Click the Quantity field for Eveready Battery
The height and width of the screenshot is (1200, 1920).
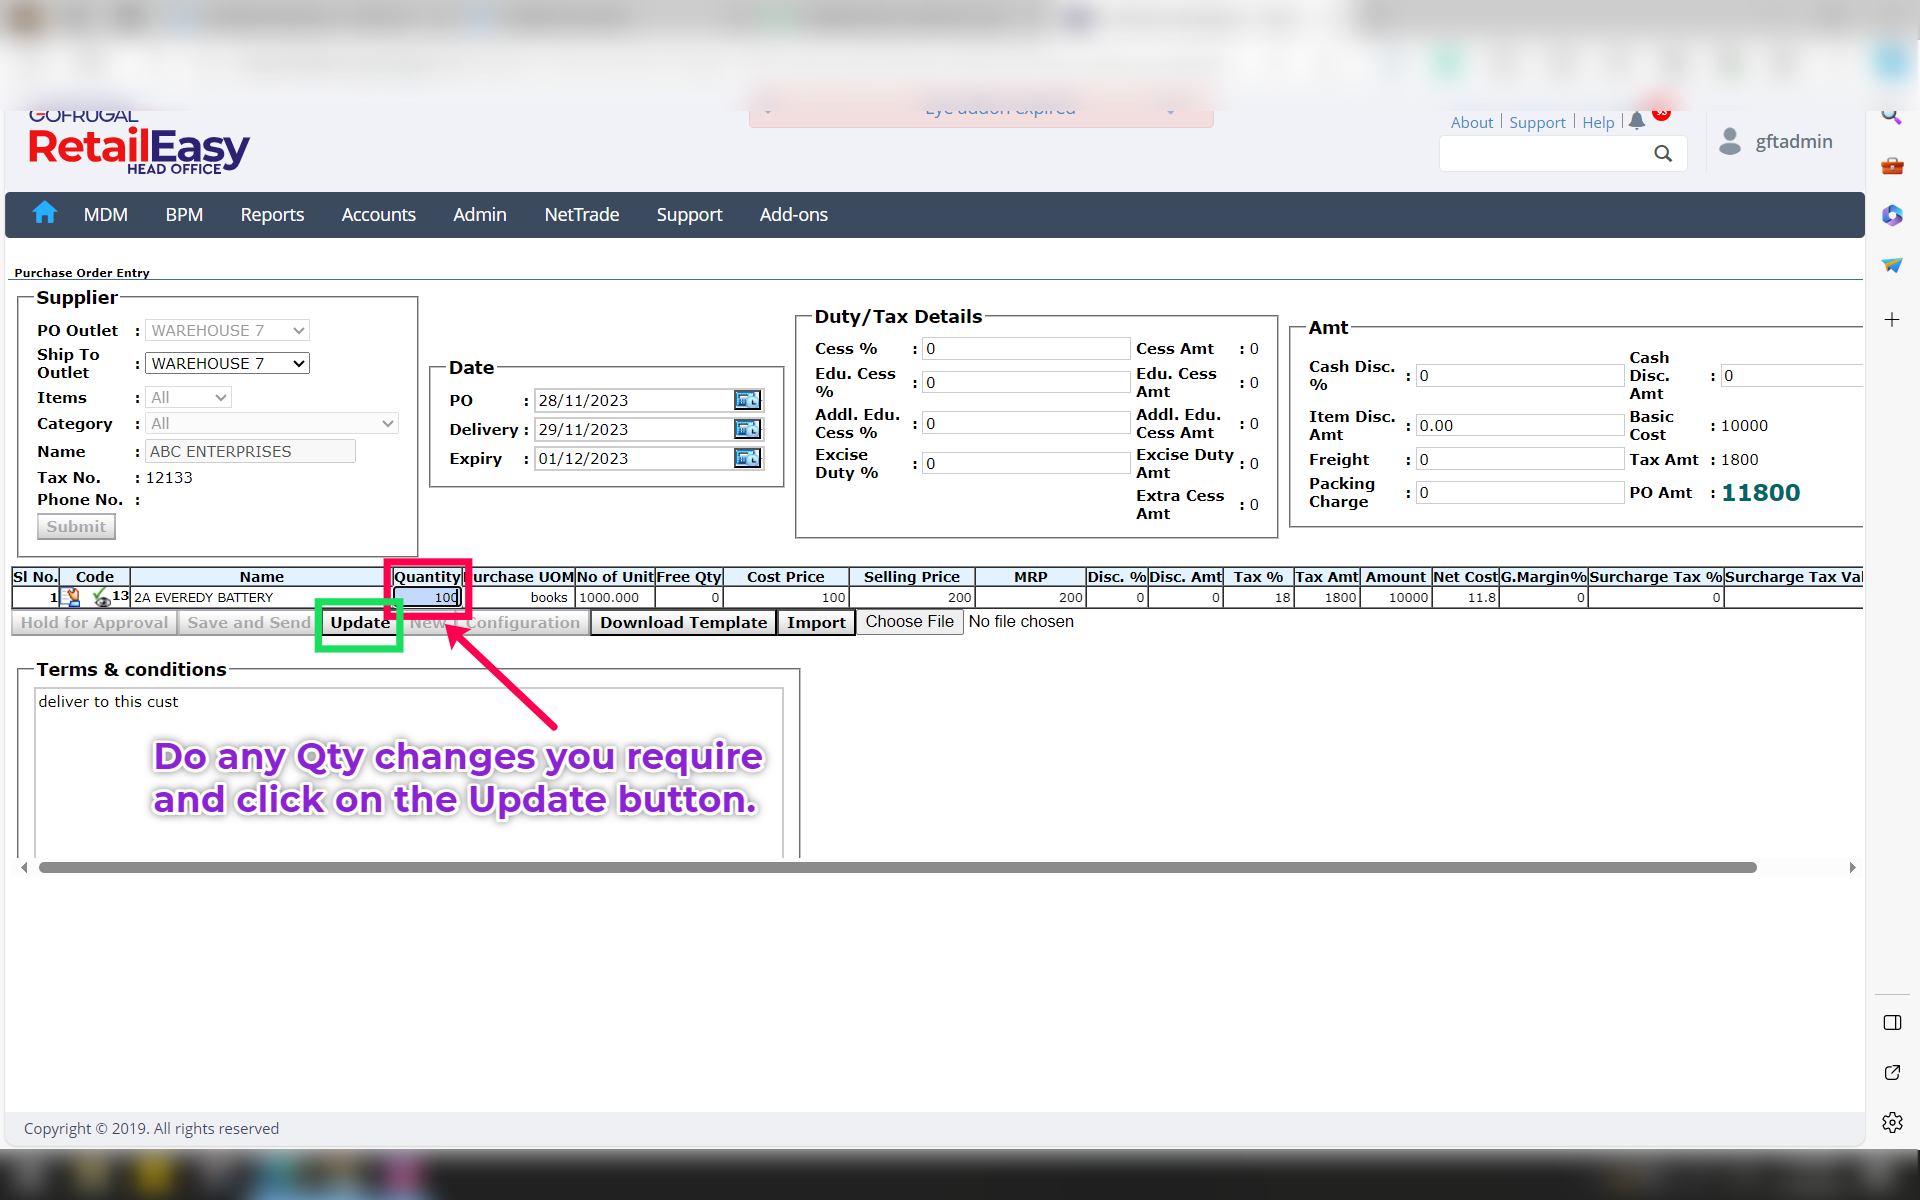pyautogui.click(x=429, y=597)
